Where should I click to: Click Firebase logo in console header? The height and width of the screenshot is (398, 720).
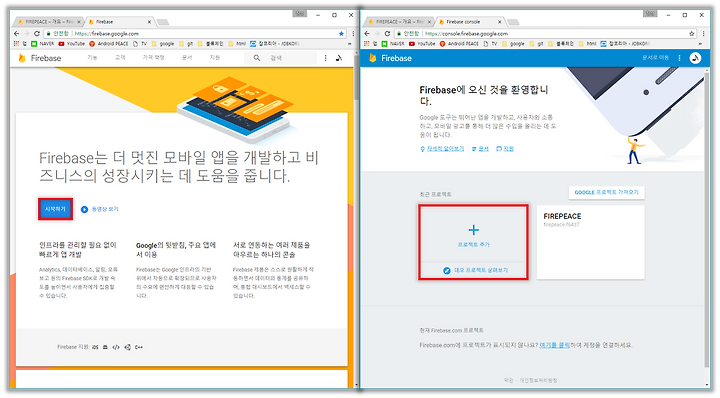point(390,58)
